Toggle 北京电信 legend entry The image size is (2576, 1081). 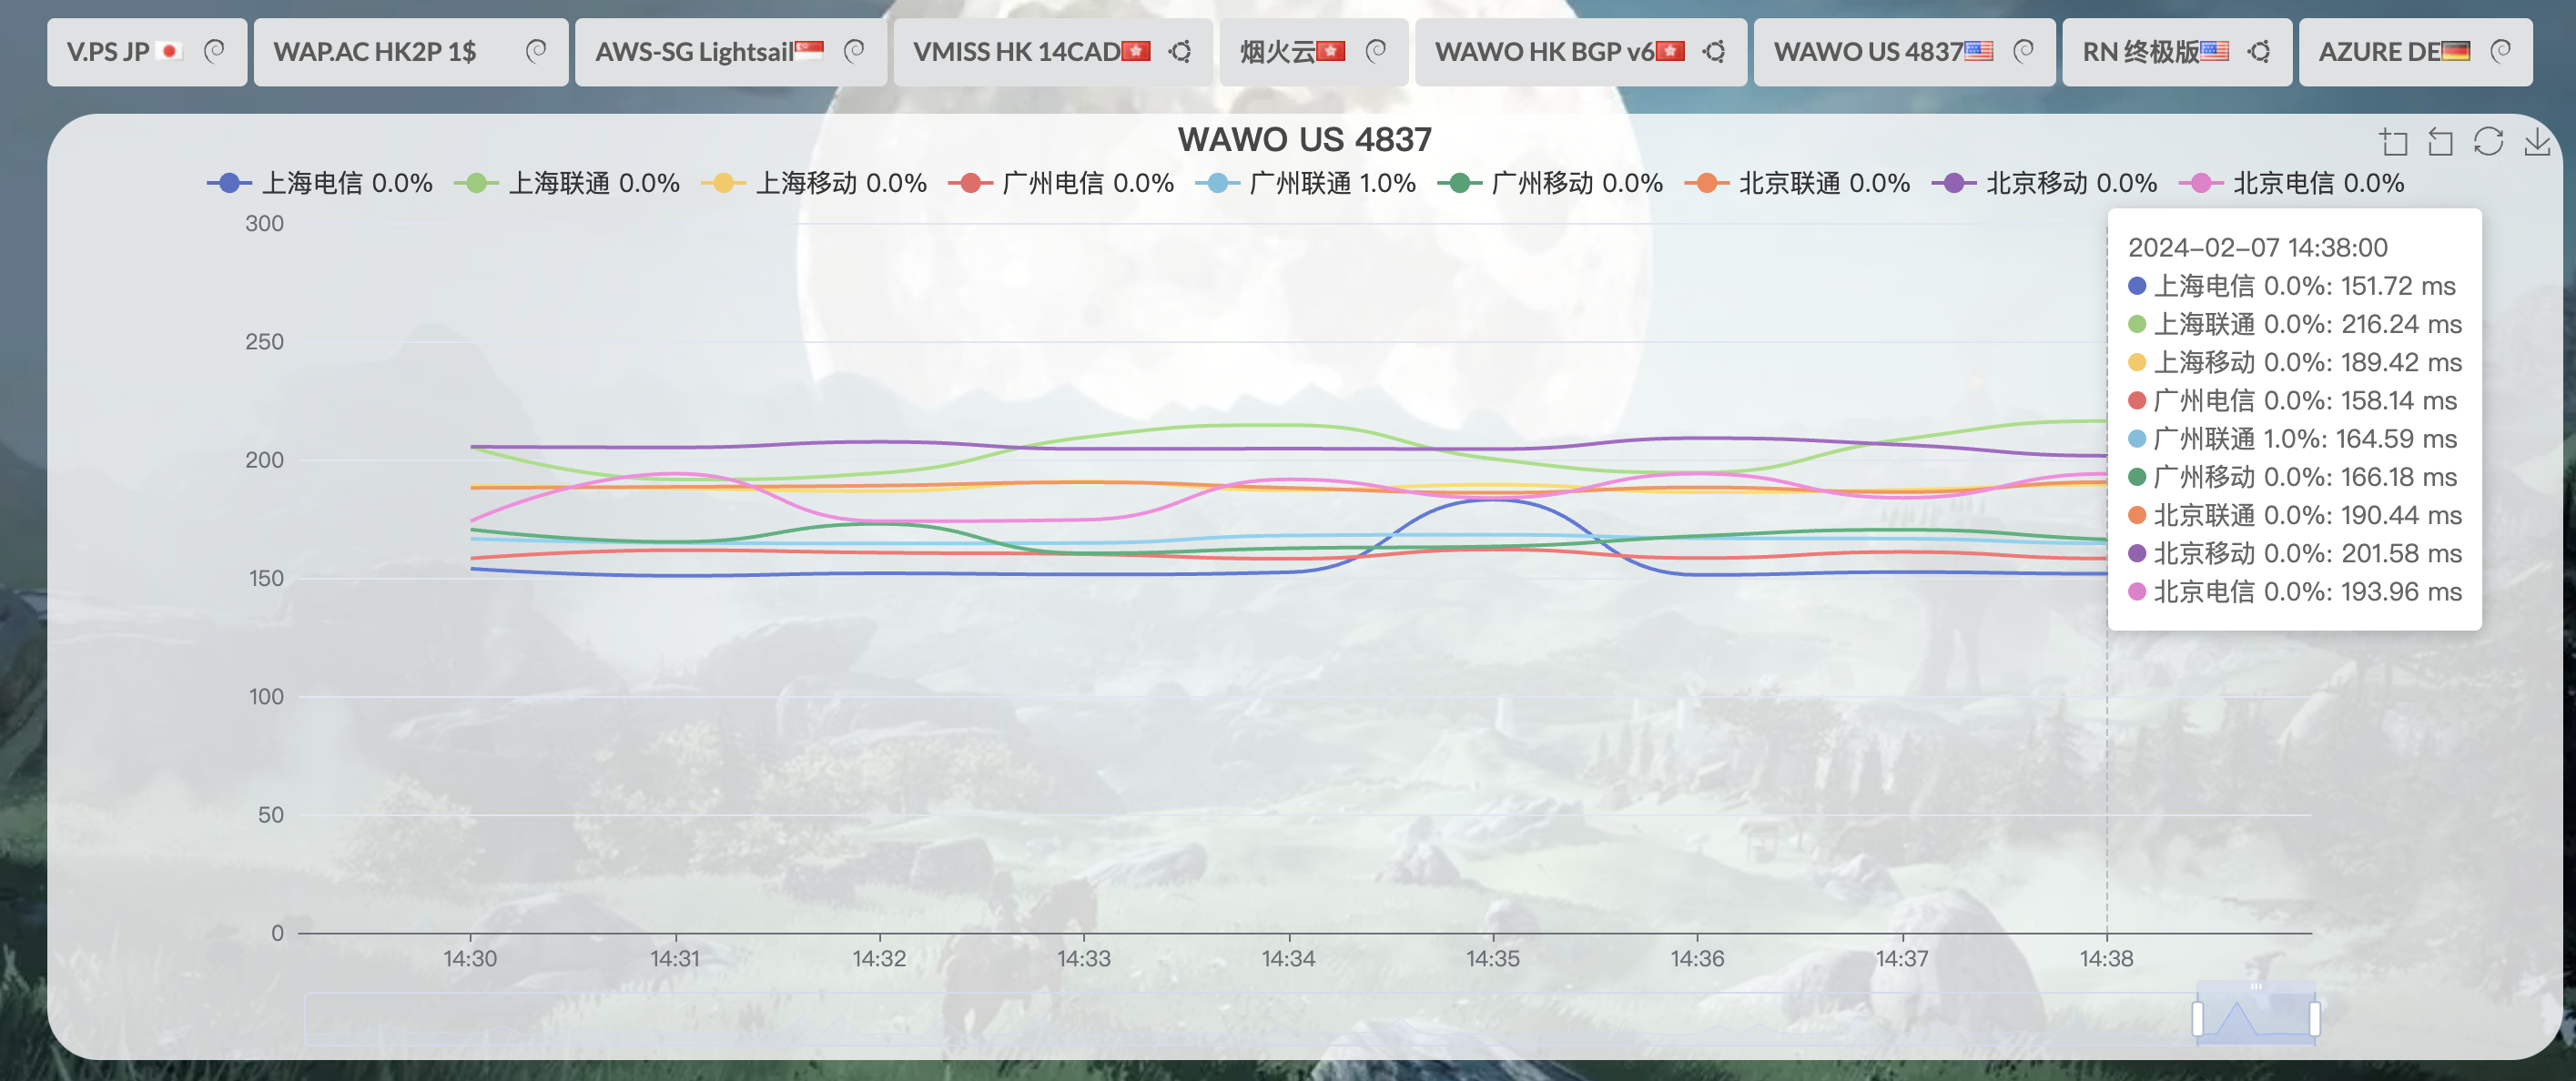point(2291,183)
